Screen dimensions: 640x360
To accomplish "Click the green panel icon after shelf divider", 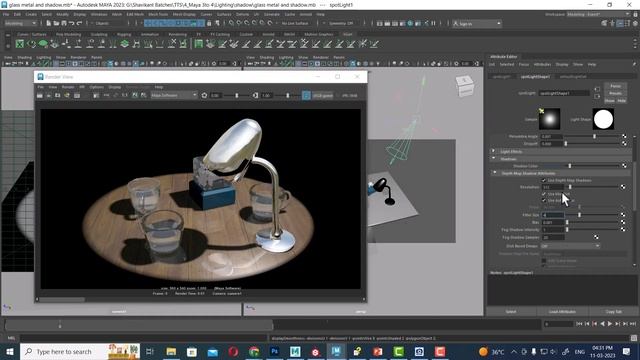I will (x=198, y=43).
